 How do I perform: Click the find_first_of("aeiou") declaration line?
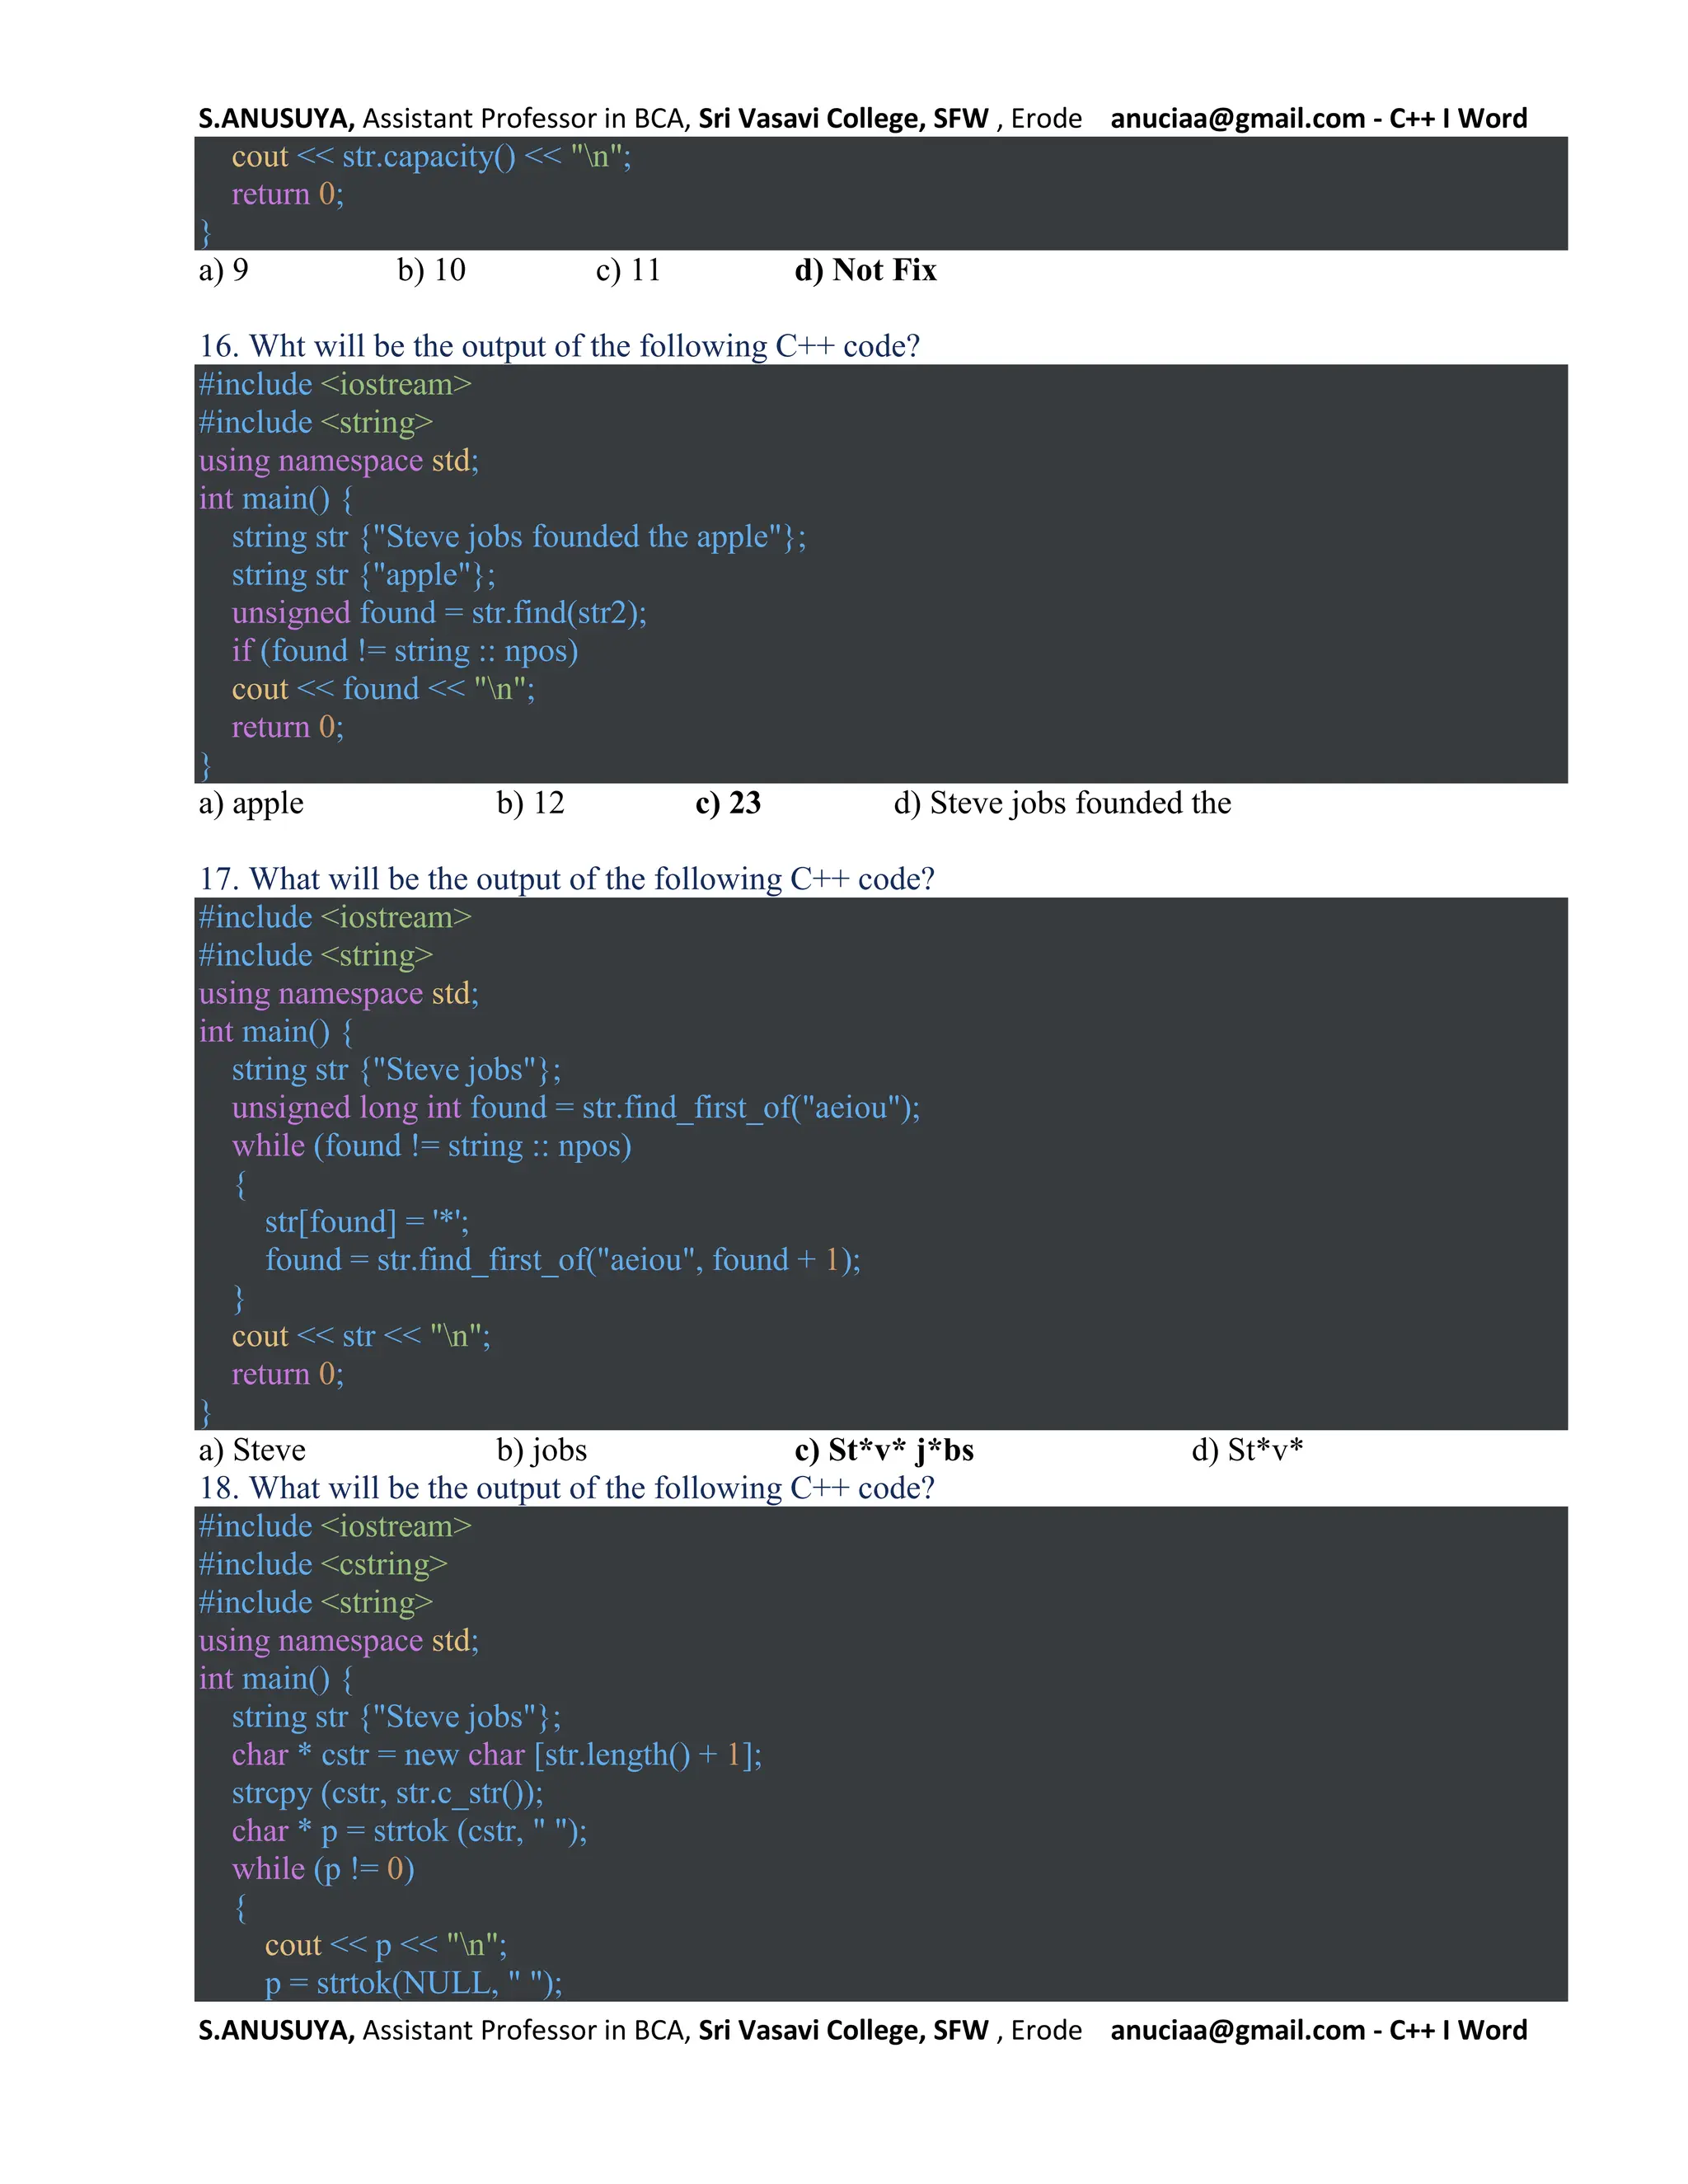pos(575,1108)
